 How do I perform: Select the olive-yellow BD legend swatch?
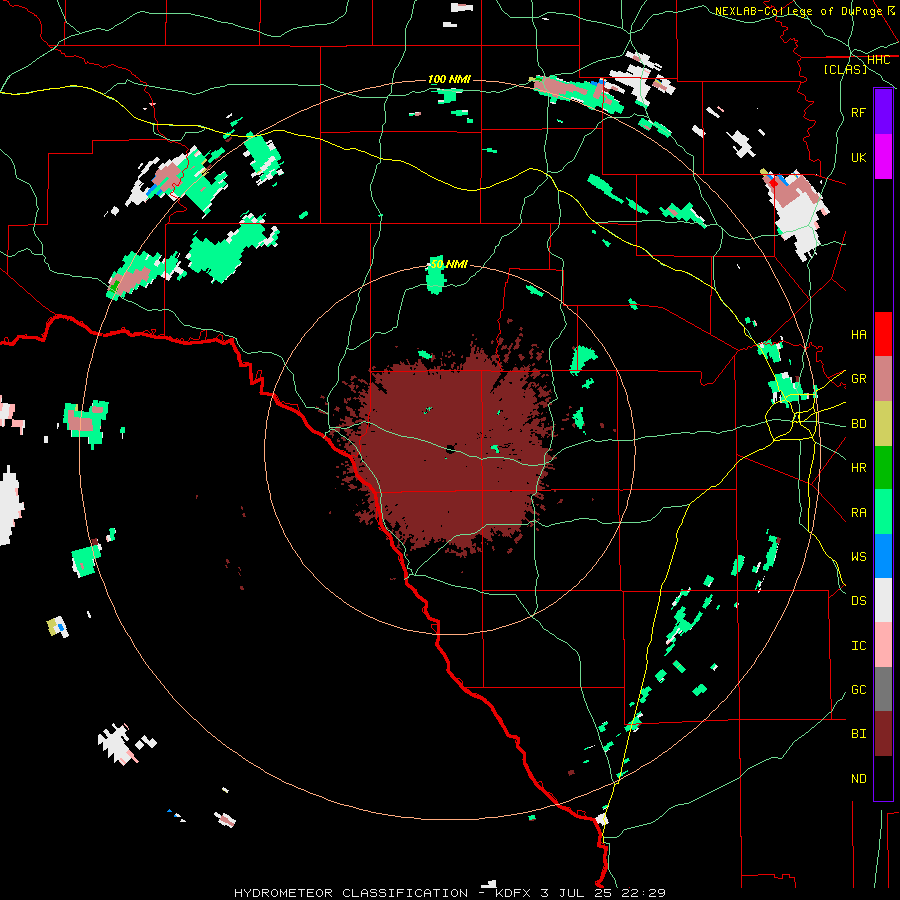883,423
